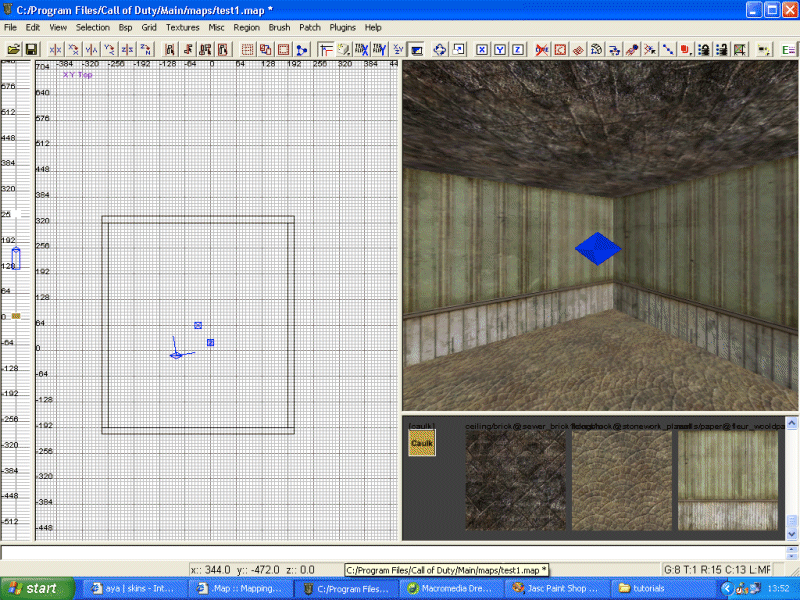Switch to the 'aya | skins' taskbar window
Image resolution: width=800 pixels, height=600 pixels.
[134, 588]
